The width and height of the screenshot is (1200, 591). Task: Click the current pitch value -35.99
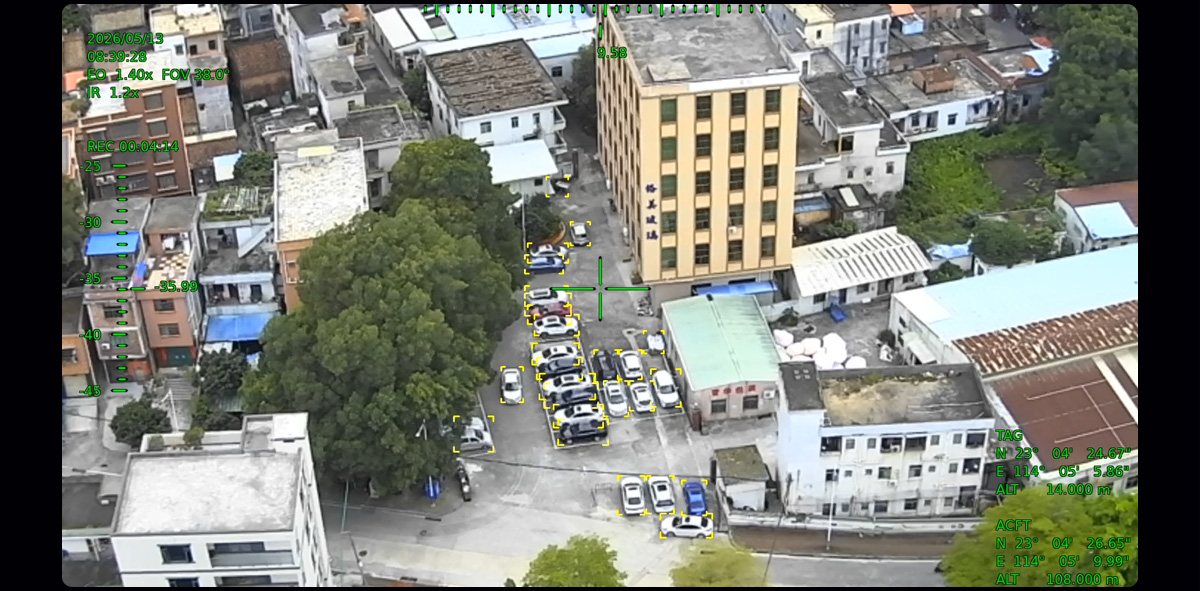pos(178,286)
